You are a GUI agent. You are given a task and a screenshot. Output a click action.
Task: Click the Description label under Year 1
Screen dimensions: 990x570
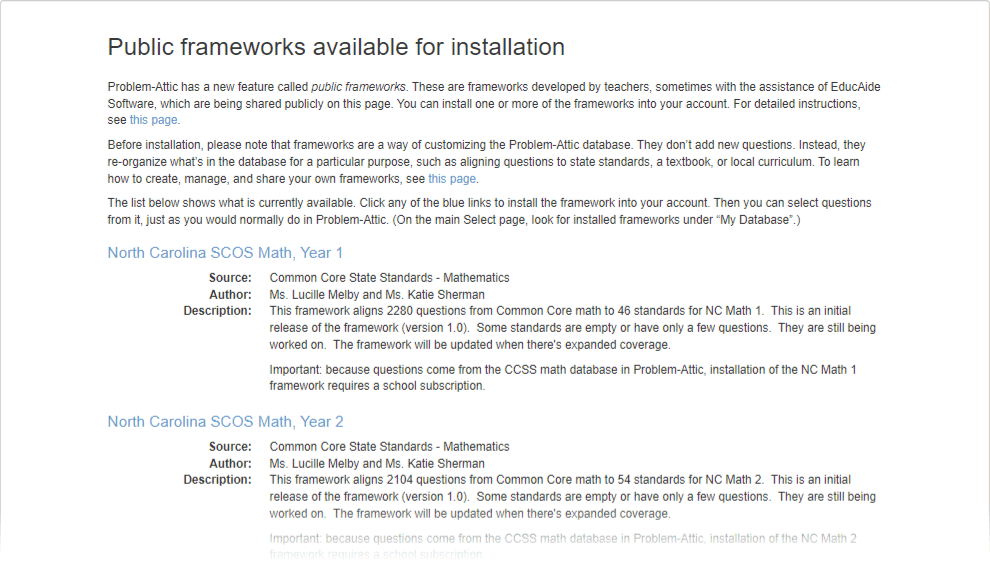pos(217,311)
